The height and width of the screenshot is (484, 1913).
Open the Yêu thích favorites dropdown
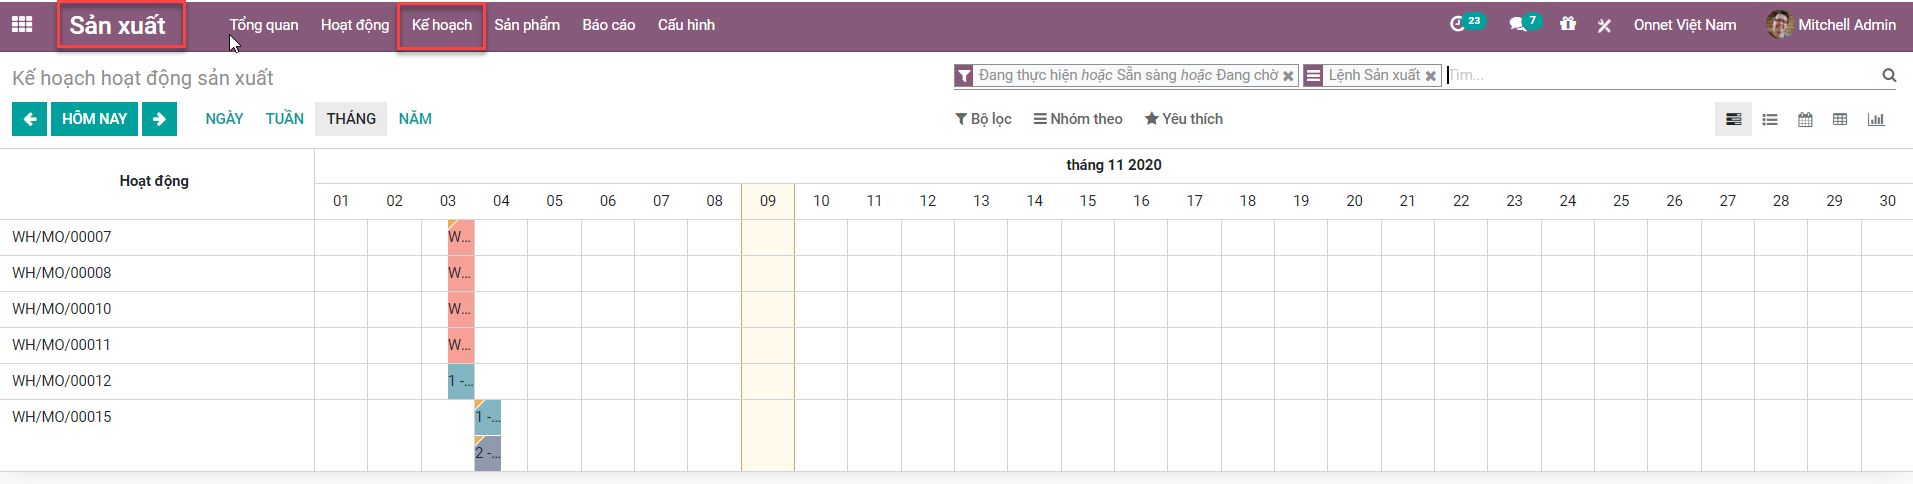click(x=1184, y=119)
